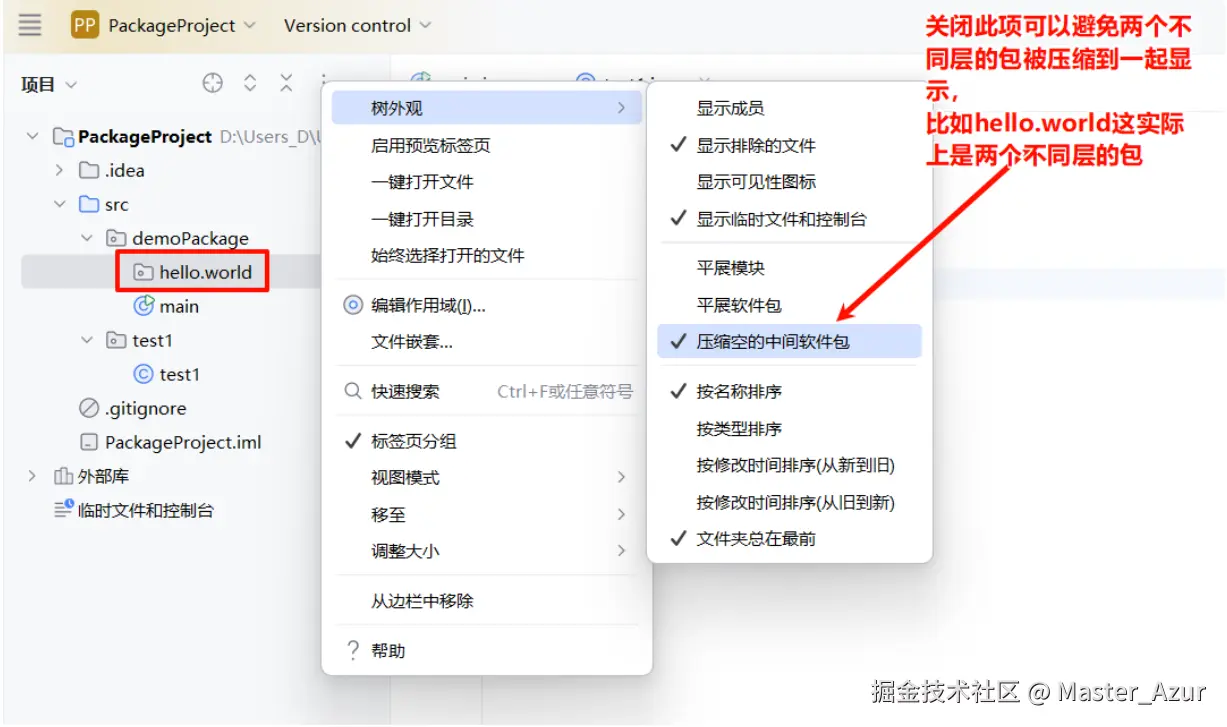Click the locate-in-tree crosshair icon
This screenshot has height=727, width=1227.
click(x=213, y=84)
